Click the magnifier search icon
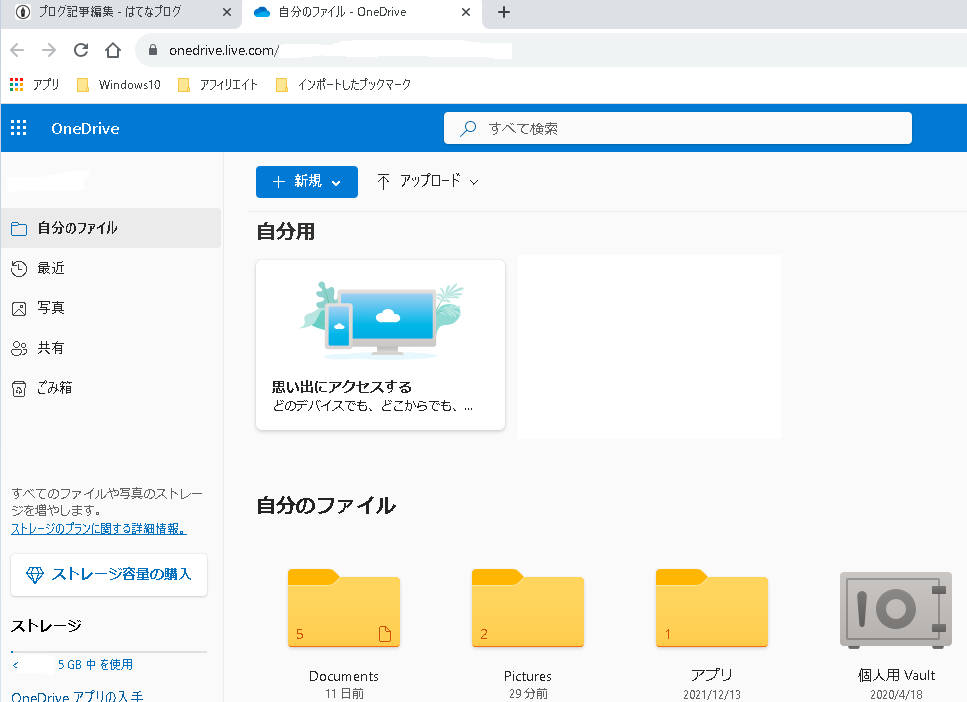967x702 pixels. pos(468,128)
